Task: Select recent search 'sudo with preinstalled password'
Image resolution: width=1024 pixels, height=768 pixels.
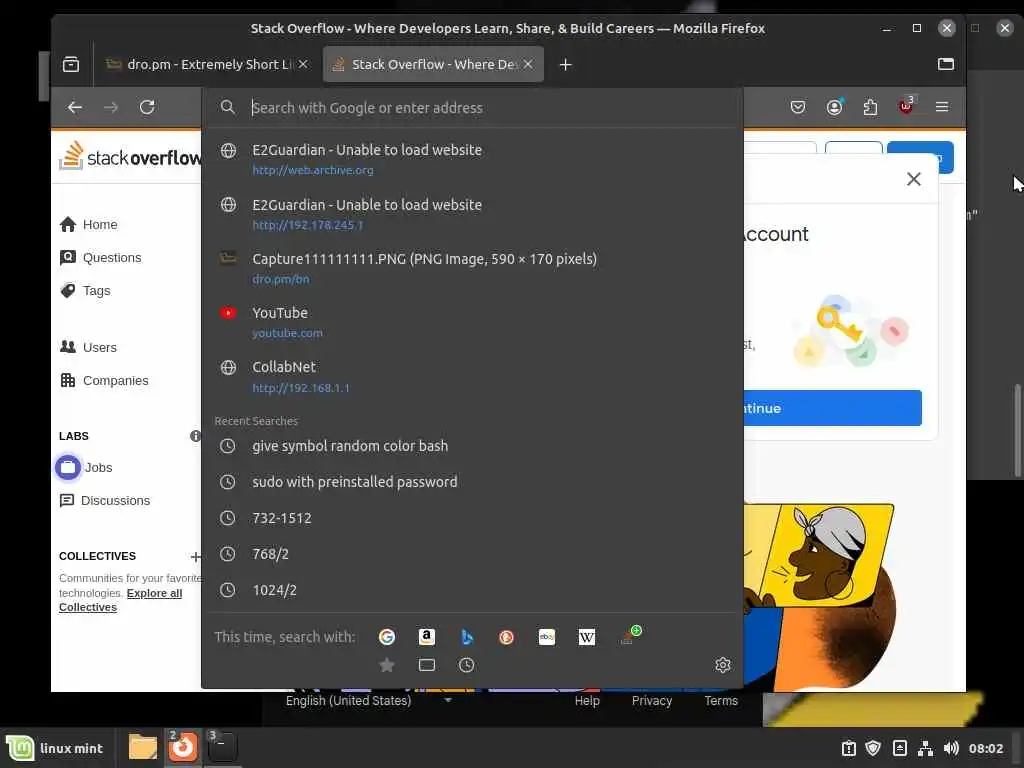Action: click(x=472, y=482)
